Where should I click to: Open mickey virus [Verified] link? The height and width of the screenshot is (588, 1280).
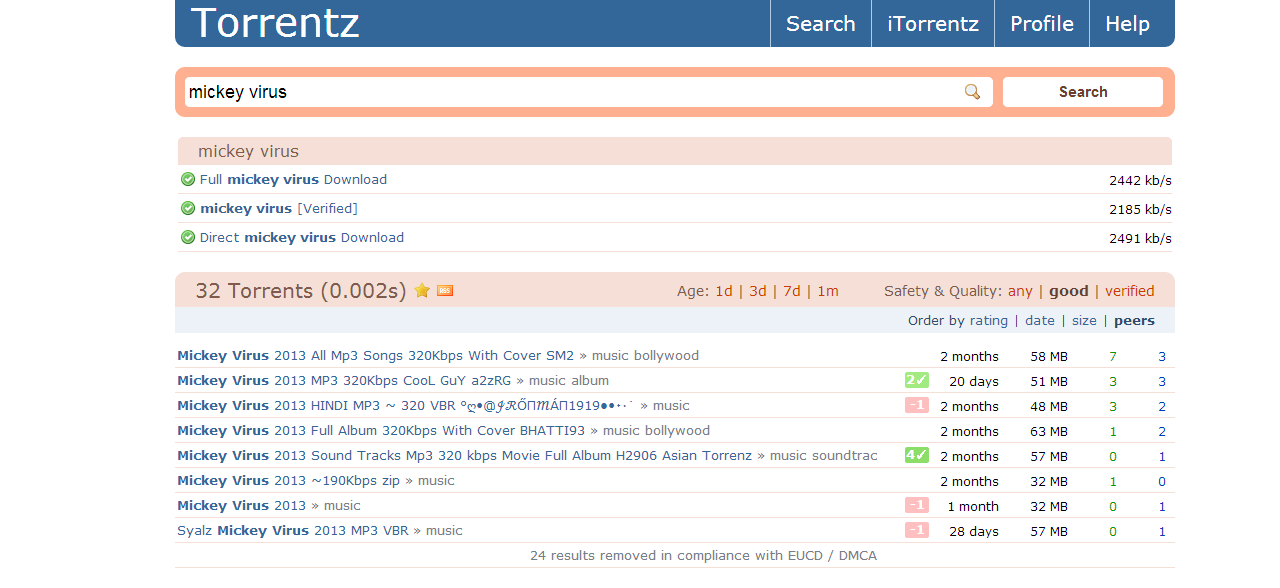click(278, 209)
